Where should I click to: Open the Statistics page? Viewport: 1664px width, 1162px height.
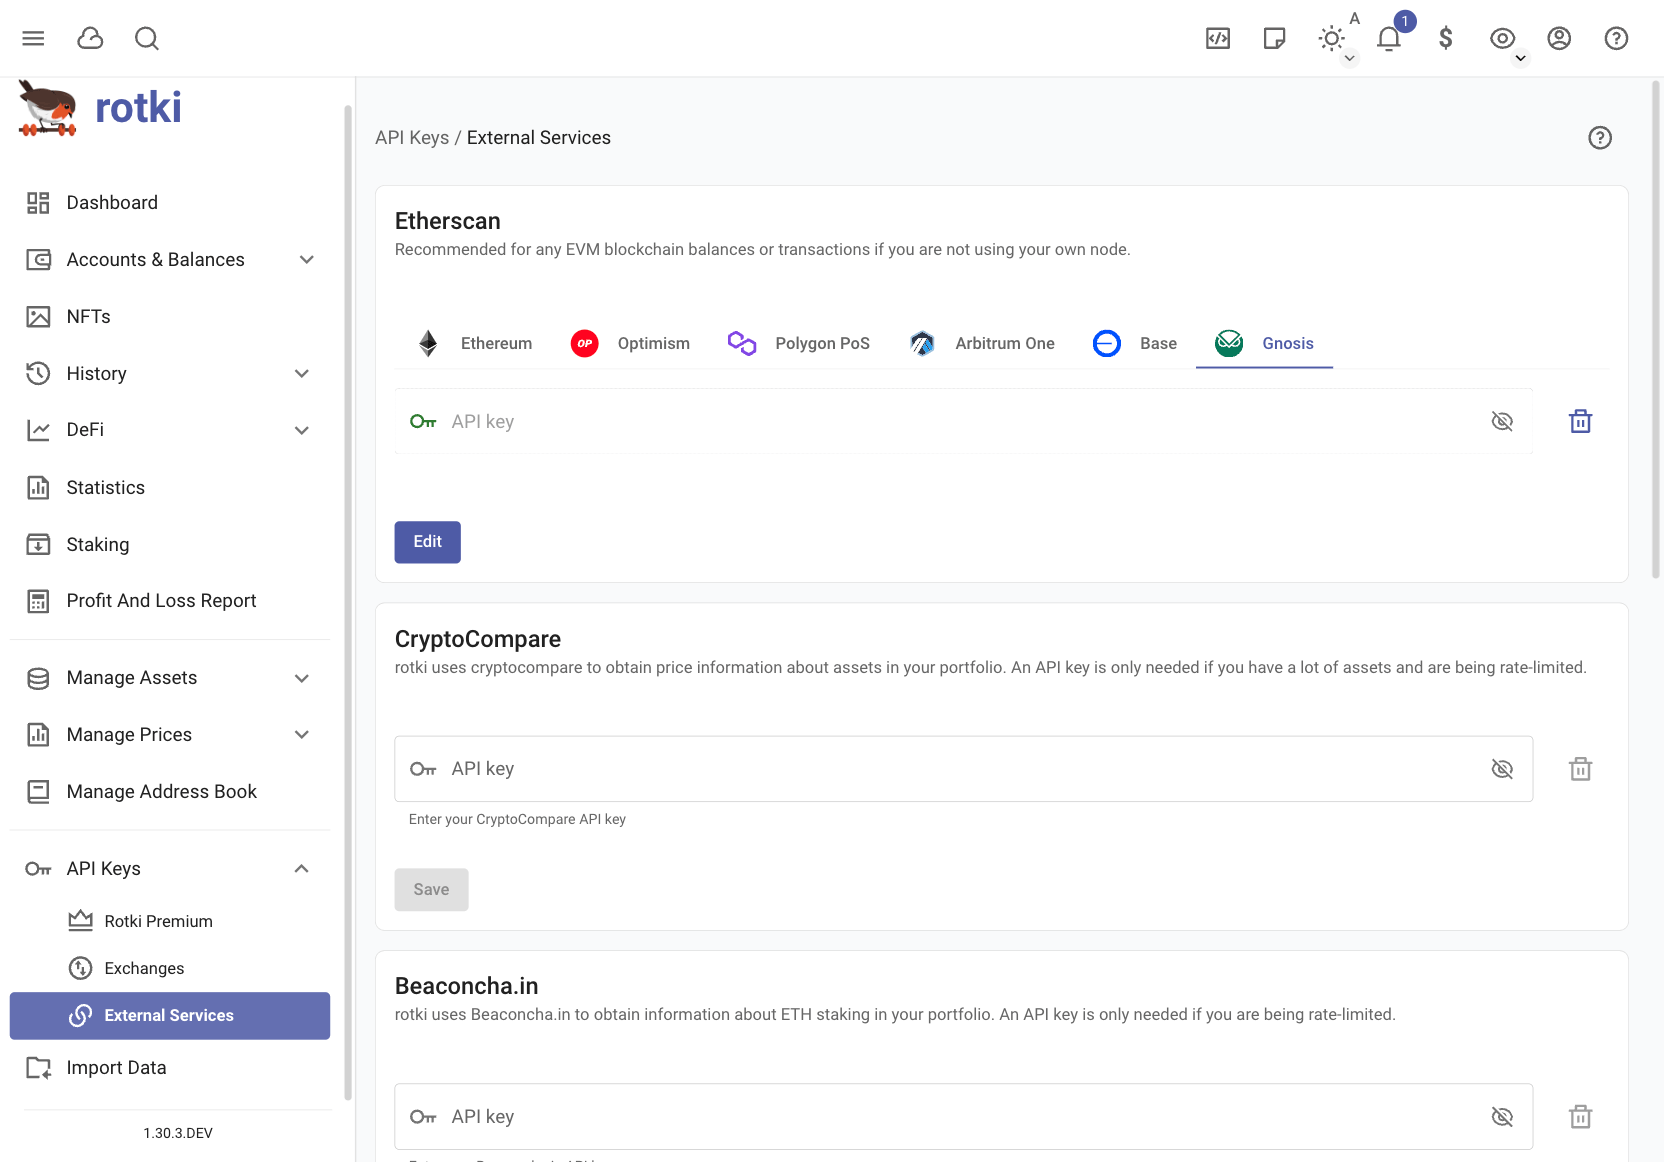click(x=170, y=488)
